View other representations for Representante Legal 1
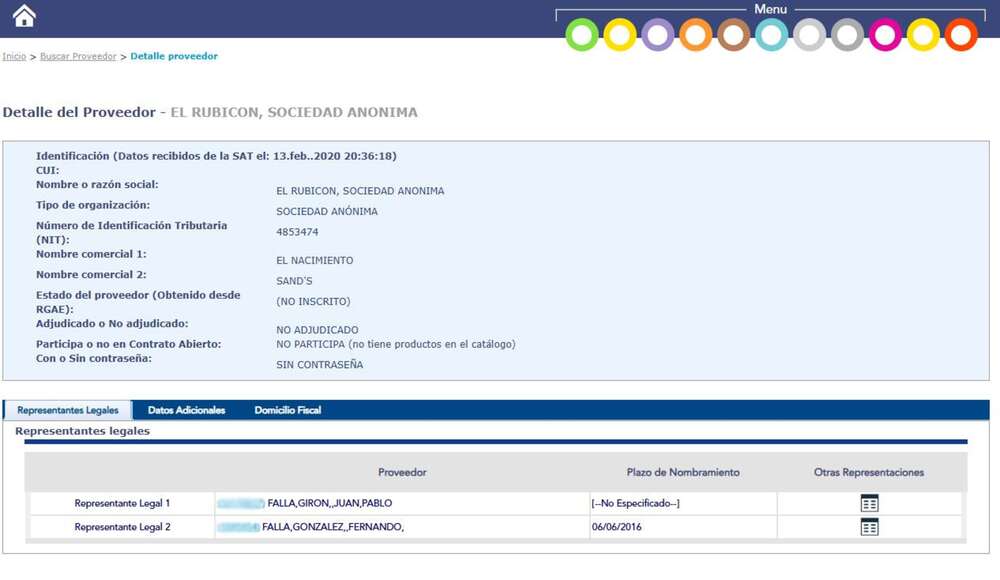The image size is (1000, 580). click(869, 503)
